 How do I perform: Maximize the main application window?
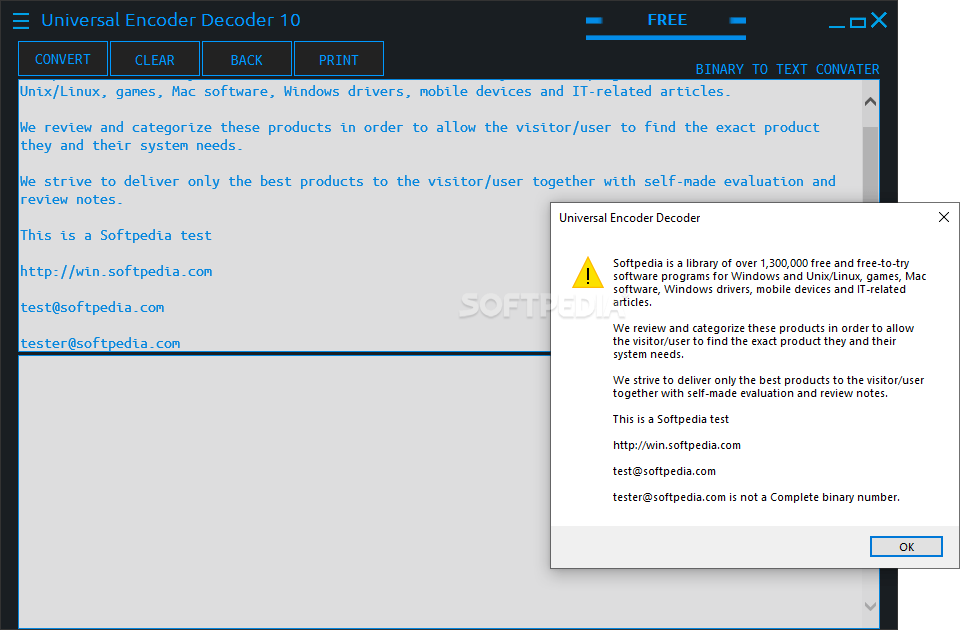tap(858, 23)
